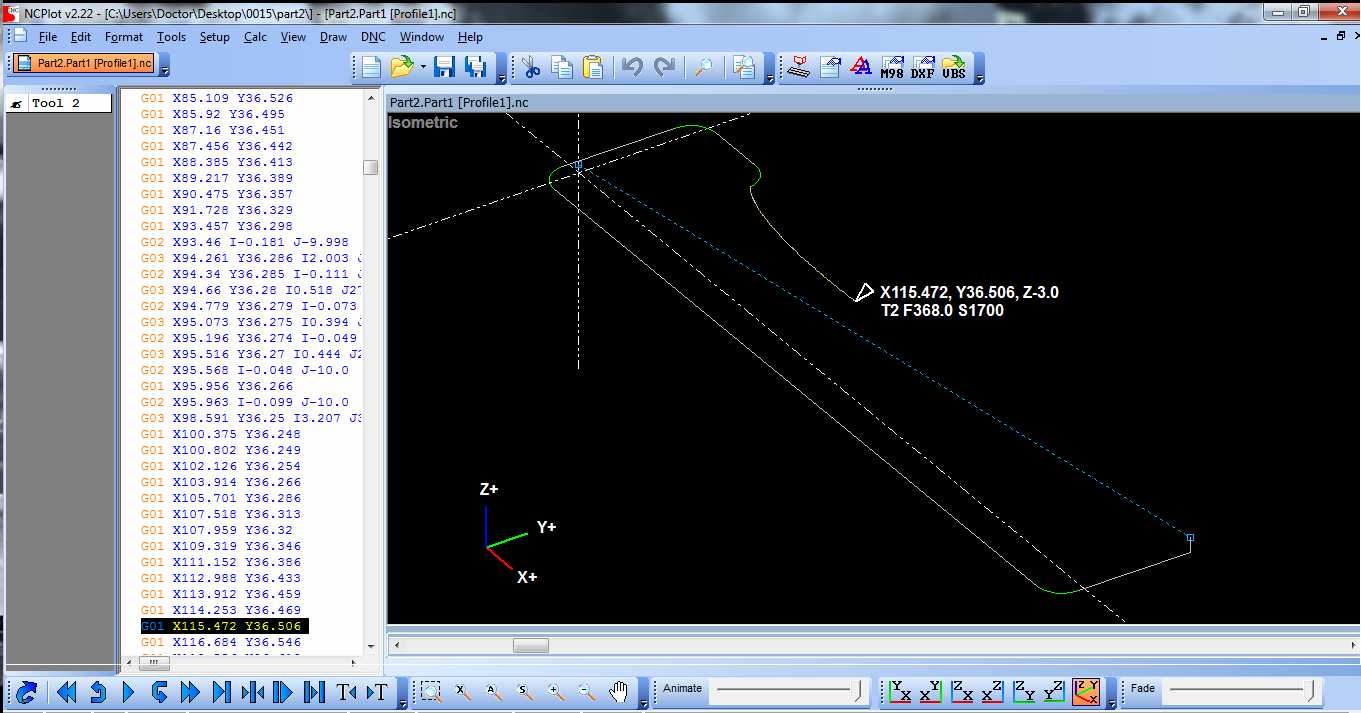Click the Zoom Out minus magnifier

click(587, 691)
